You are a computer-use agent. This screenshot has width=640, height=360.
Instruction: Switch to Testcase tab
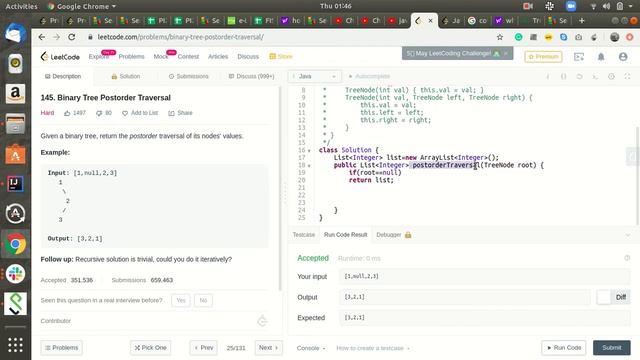(304, 235)
